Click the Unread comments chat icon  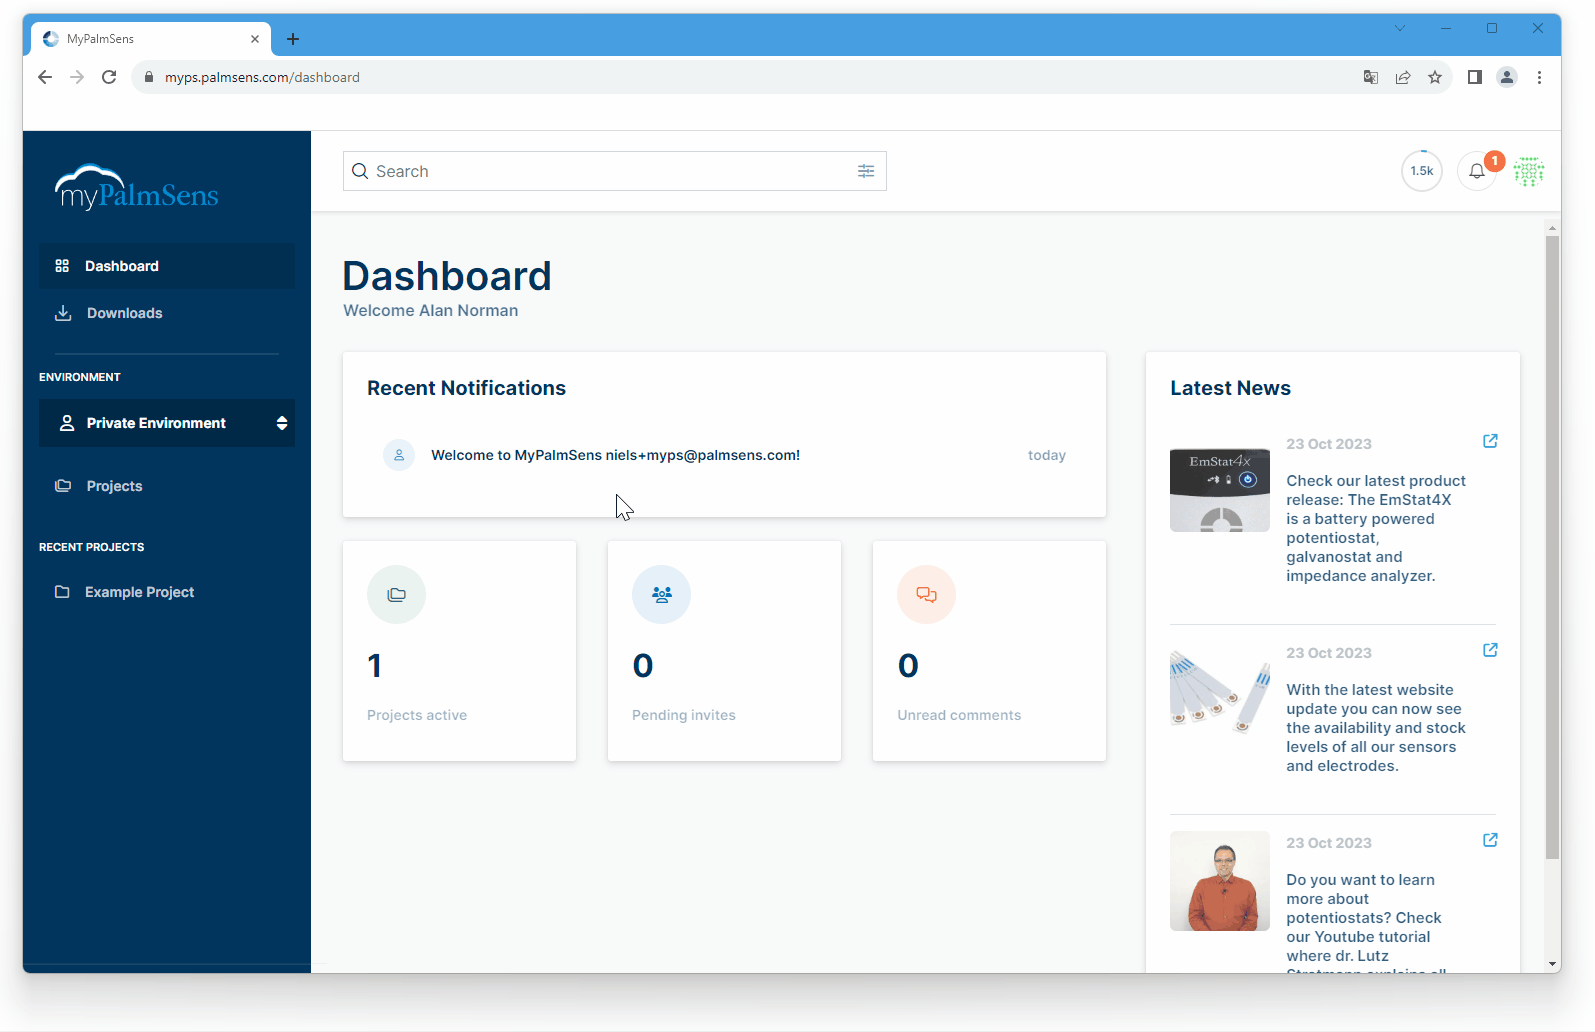(x=926, y=595)
